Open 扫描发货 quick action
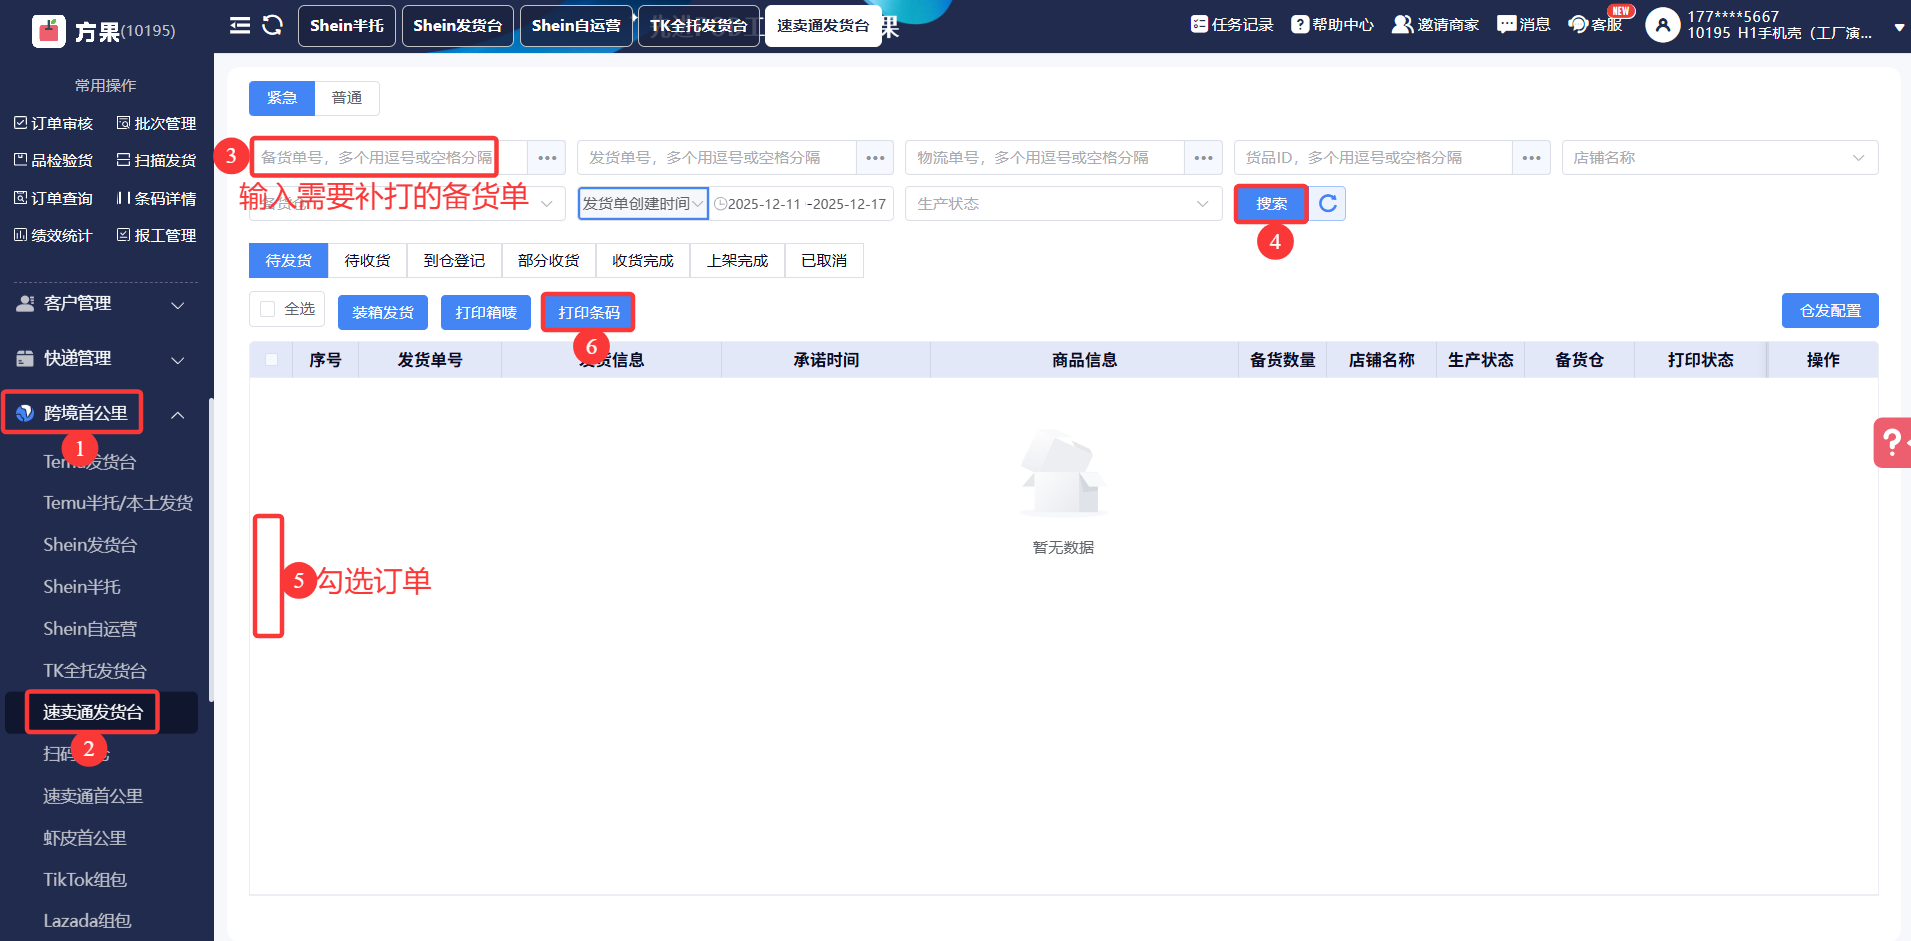 click(x=156, y=160)
